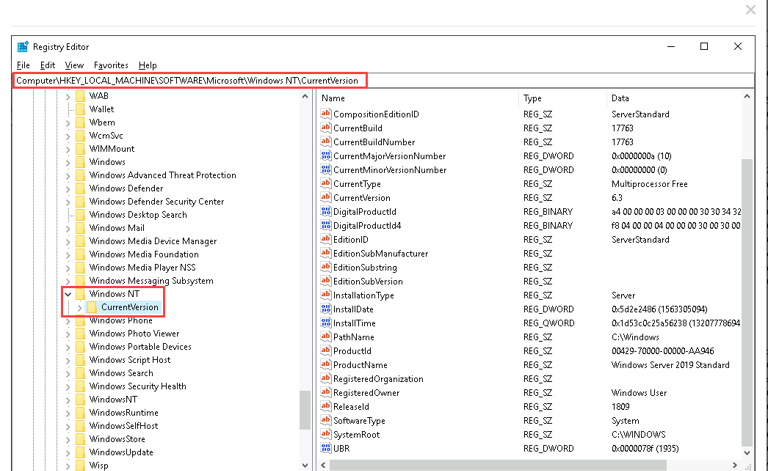The image size is (768, 471).
Task: Click the Registry Editor app icon in title bar
Action: click(23, 47)
